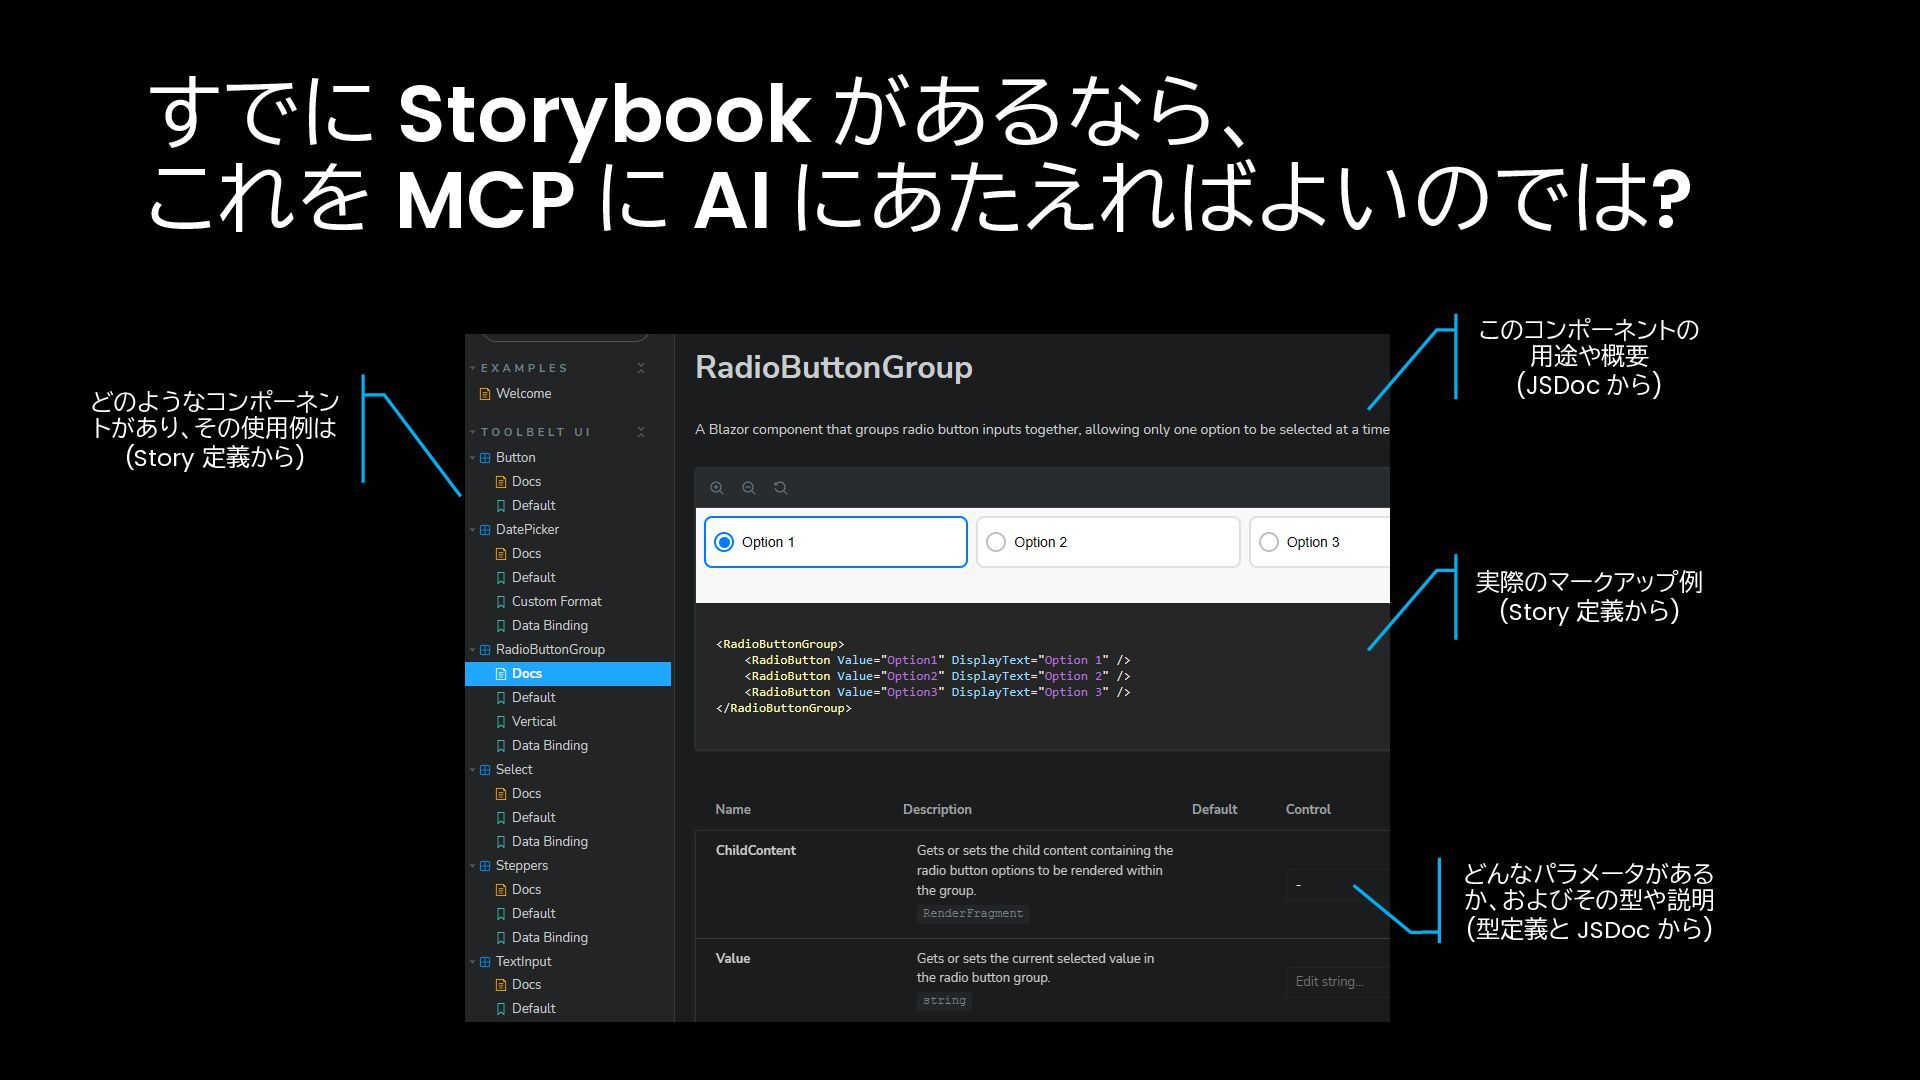The width and height of the screenshot is (1920, 1080).
Task: Click the Value parameter name
Action: [733, 959]
